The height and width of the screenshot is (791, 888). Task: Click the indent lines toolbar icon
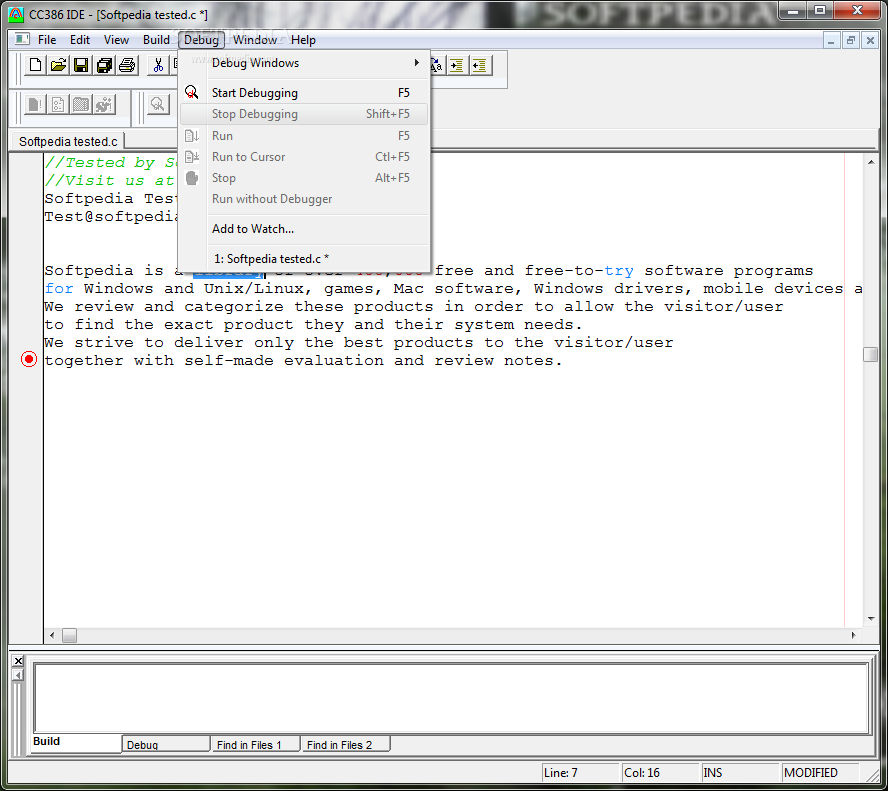(457, 65)
